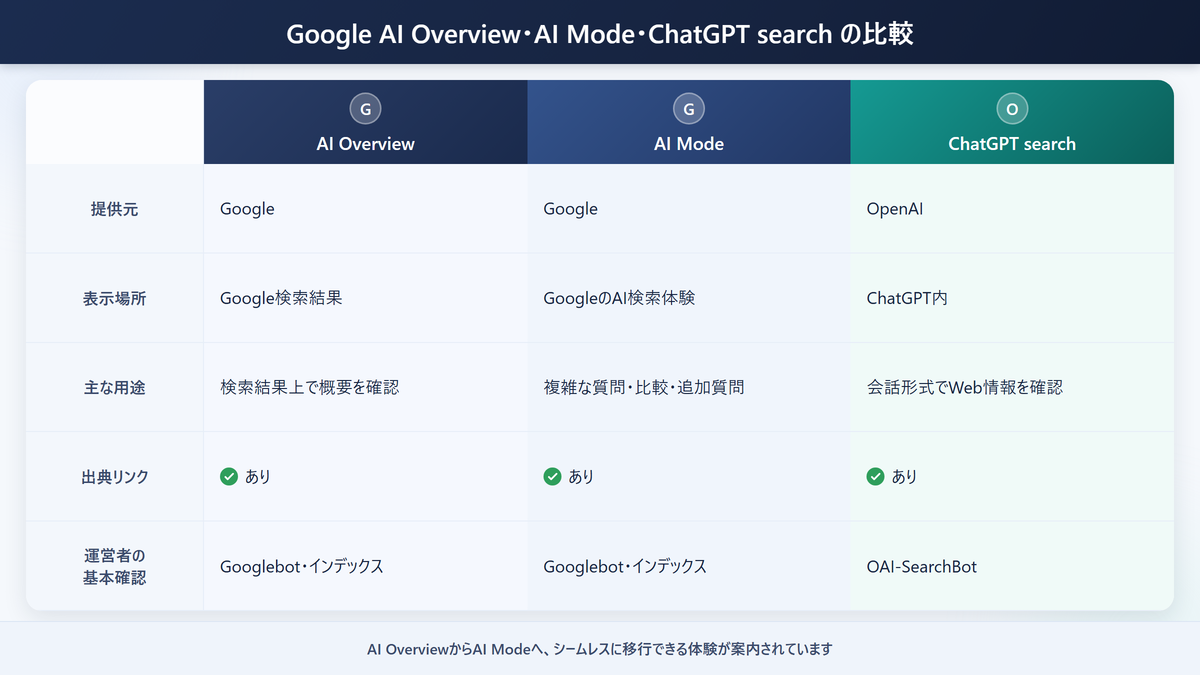Click the G circle icon above AI Overview

366,109
